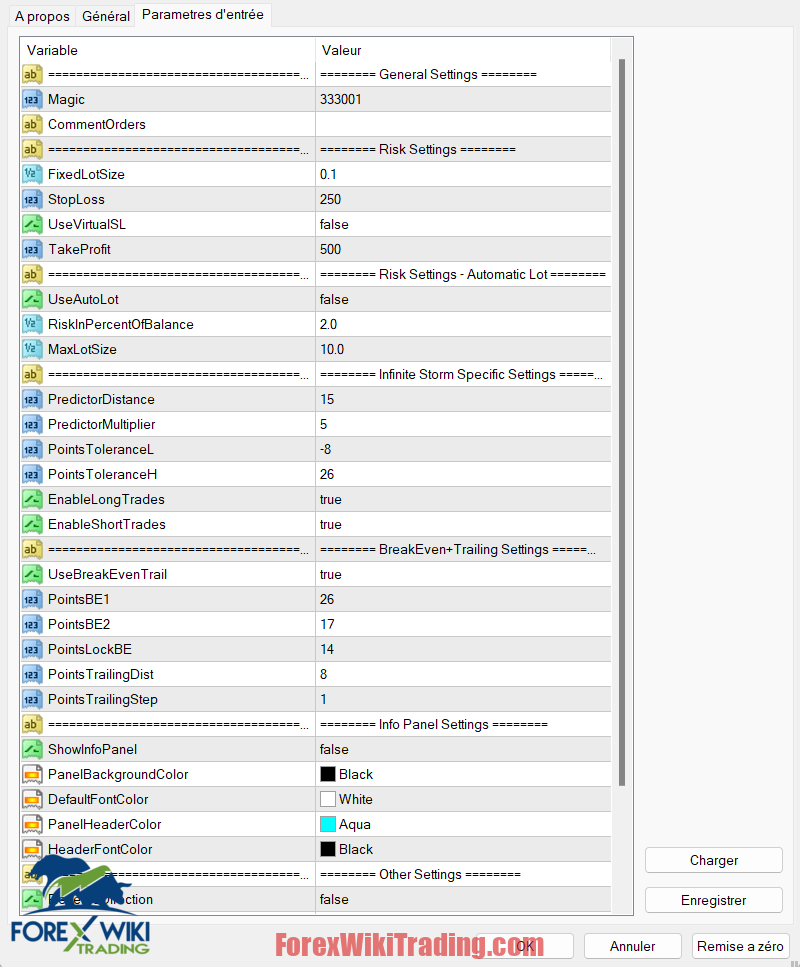Click the integer icon beside PointsBE1
The width and height of the screenshot is (800, 967).
tap(32, 599)
